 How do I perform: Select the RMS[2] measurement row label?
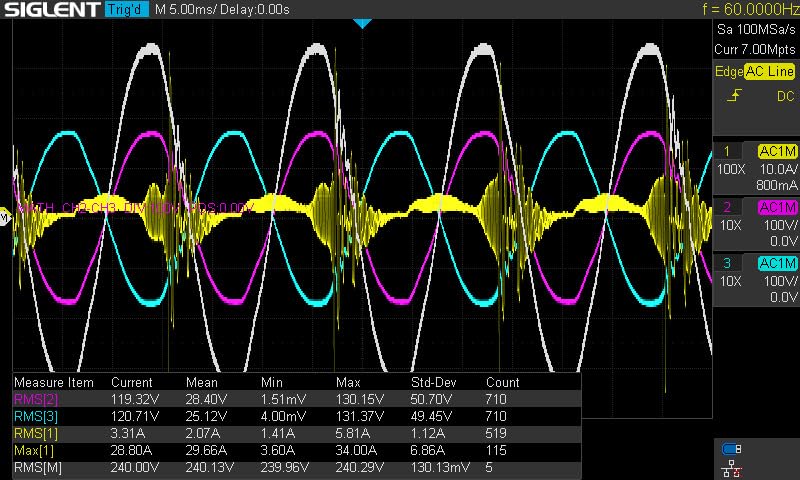36,399
